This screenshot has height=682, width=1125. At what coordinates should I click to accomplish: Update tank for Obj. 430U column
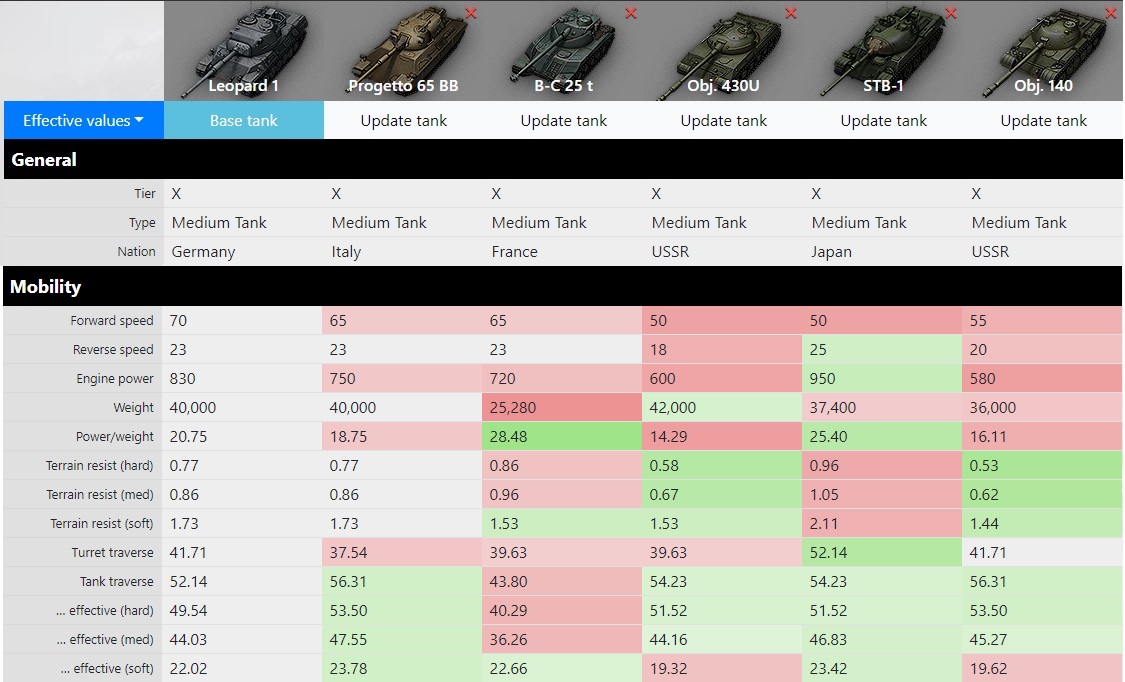click(723, 120)
